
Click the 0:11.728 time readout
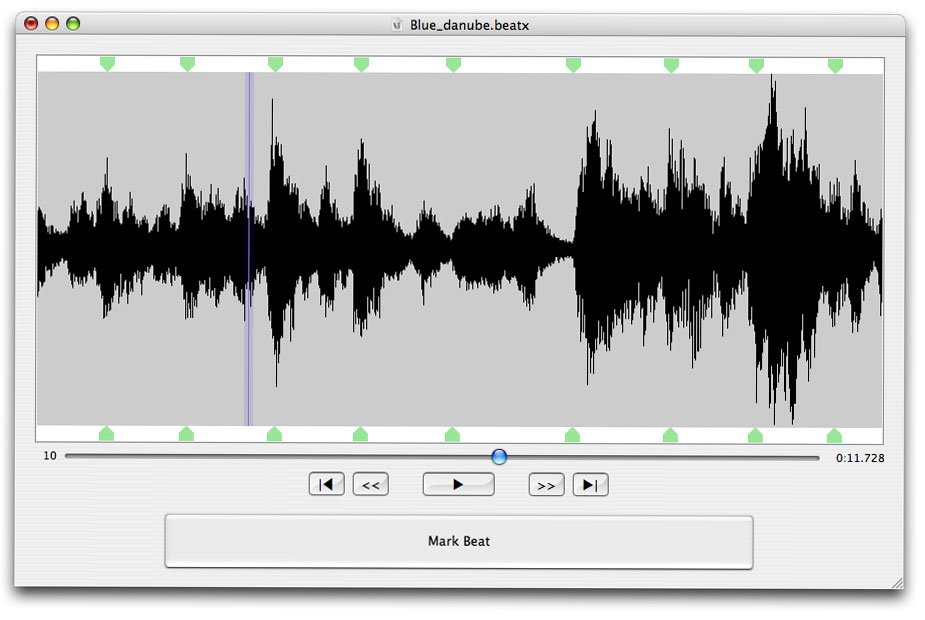pos(859,458)
